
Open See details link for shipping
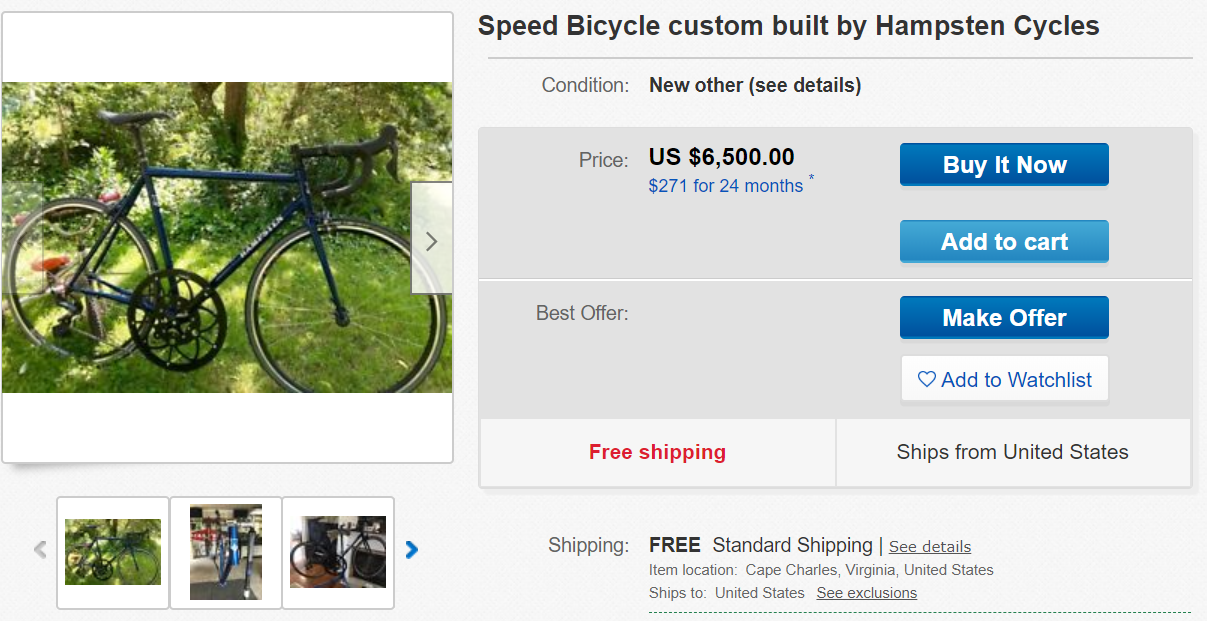point(930,547)
